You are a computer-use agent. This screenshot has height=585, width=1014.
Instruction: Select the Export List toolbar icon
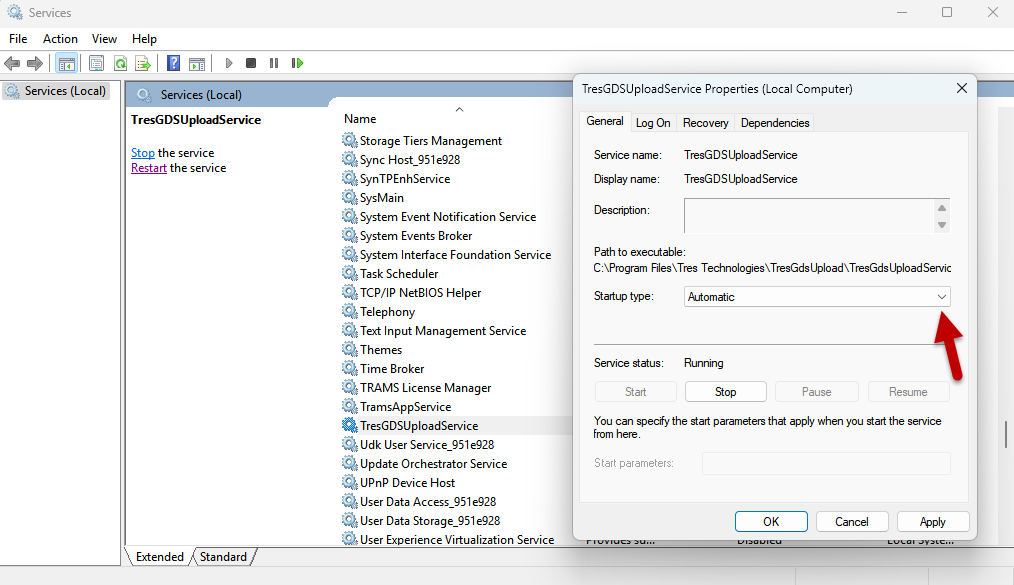coord(143,62)
